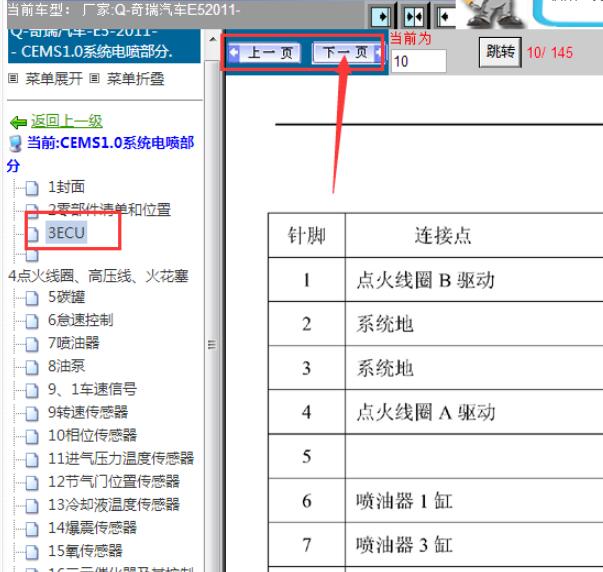Click document icon beside 13冷却液温度传感器
The width and height of the screenshot is (603, 572).
[32, 506]
